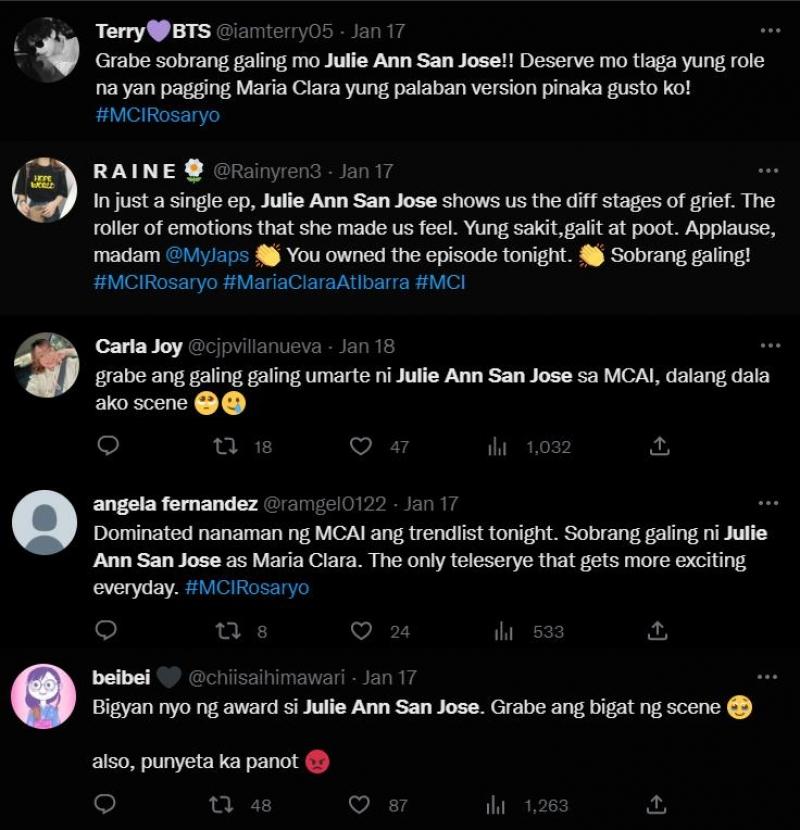Share Carla Joy's tweet
The height and width of the screenshot is (830, 800).
[659, 446]
